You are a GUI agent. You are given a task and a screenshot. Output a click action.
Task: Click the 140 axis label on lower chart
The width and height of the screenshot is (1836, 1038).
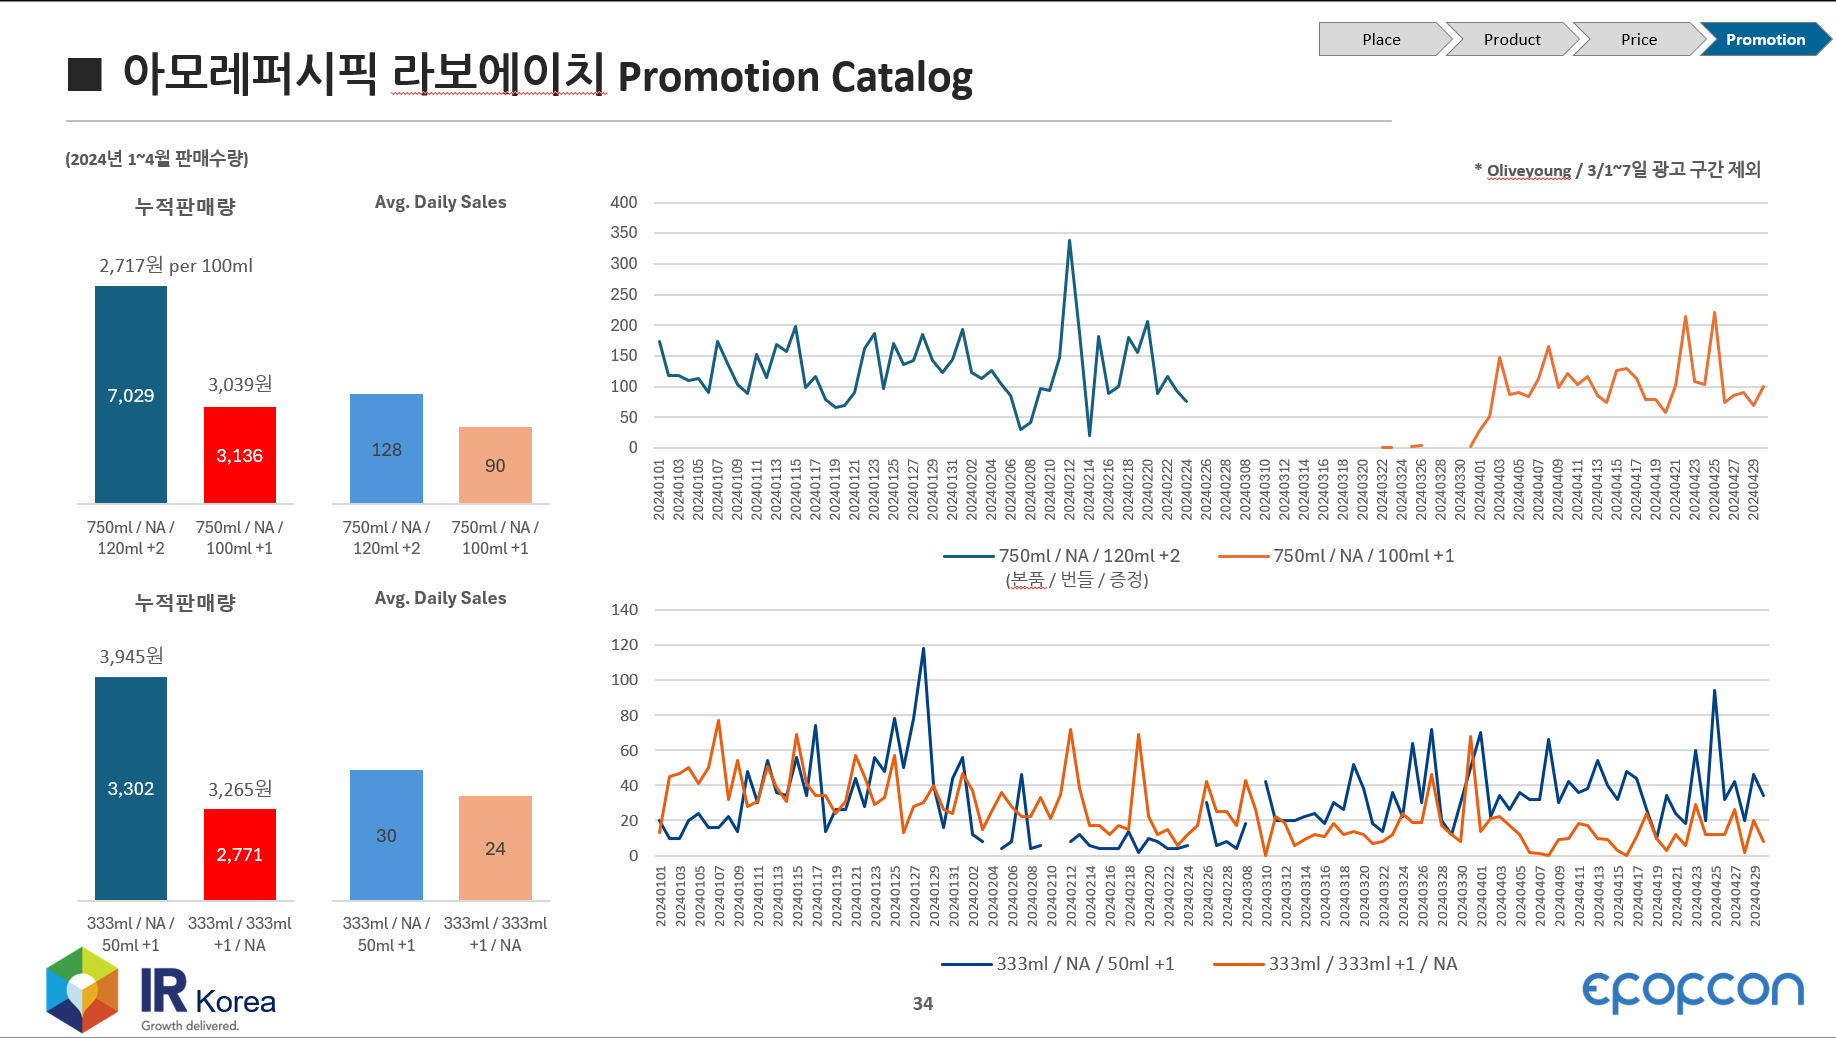624,609
